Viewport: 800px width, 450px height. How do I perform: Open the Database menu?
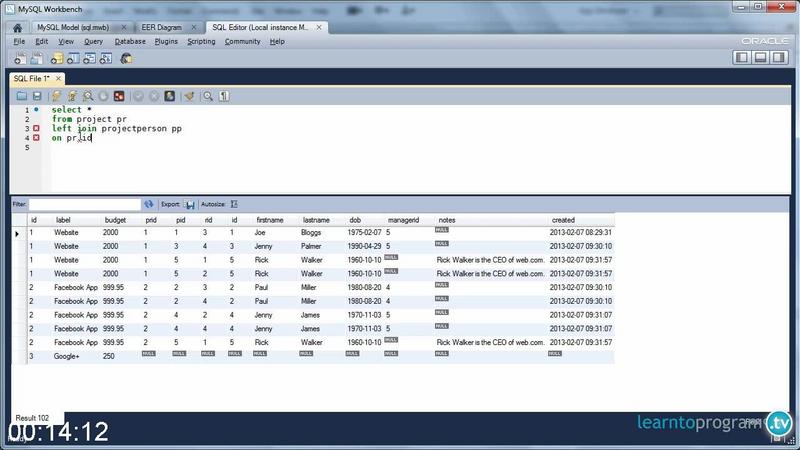pos(130,41)
